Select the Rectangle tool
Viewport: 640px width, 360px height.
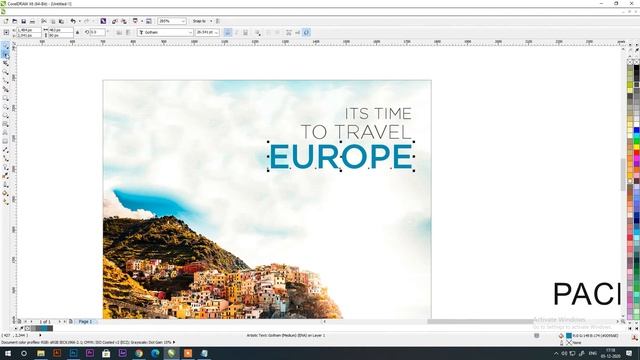tap(5, 98)
